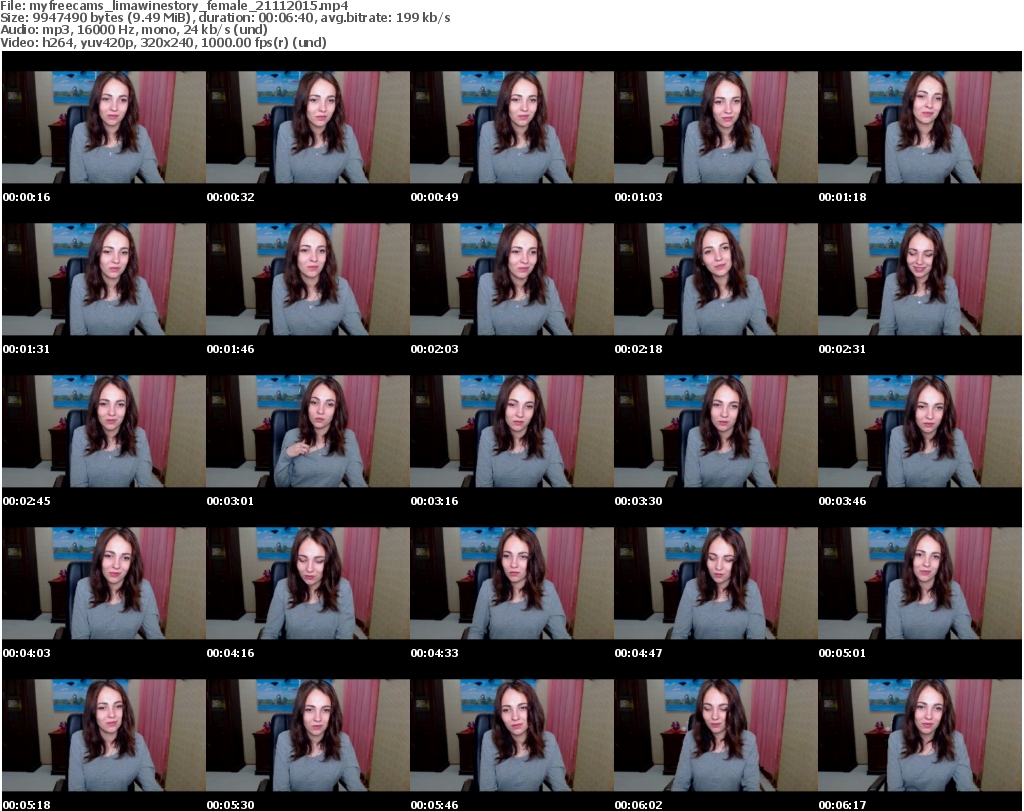Click the 00:03:16 timestamp label
1024x811 pixels.
click(x=434, y=501)
